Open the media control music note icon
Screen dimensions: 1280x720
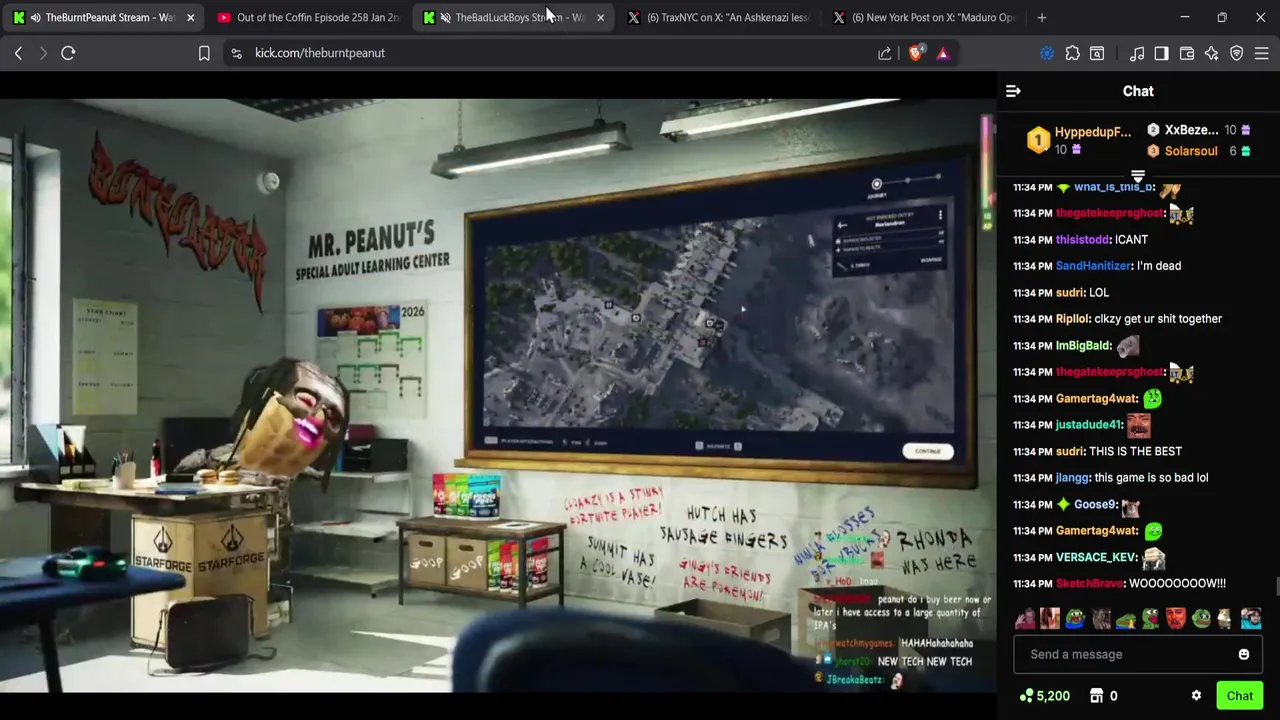click(x=1137, y=53)
